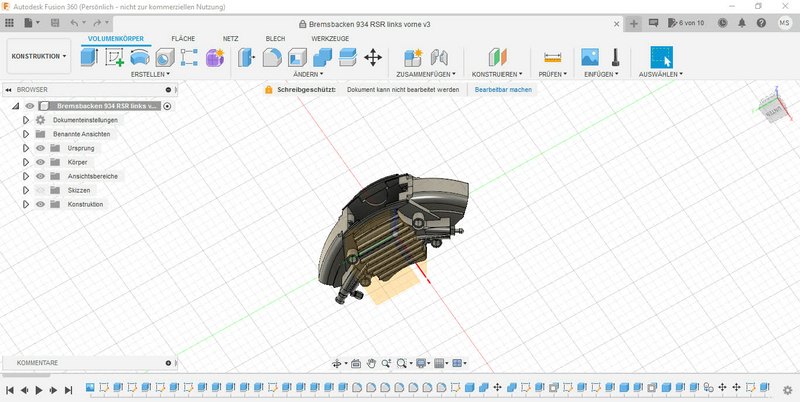Toggle visibility of Konstruktion browser folder
Screen dimensions: 800x402
[40, 204]
